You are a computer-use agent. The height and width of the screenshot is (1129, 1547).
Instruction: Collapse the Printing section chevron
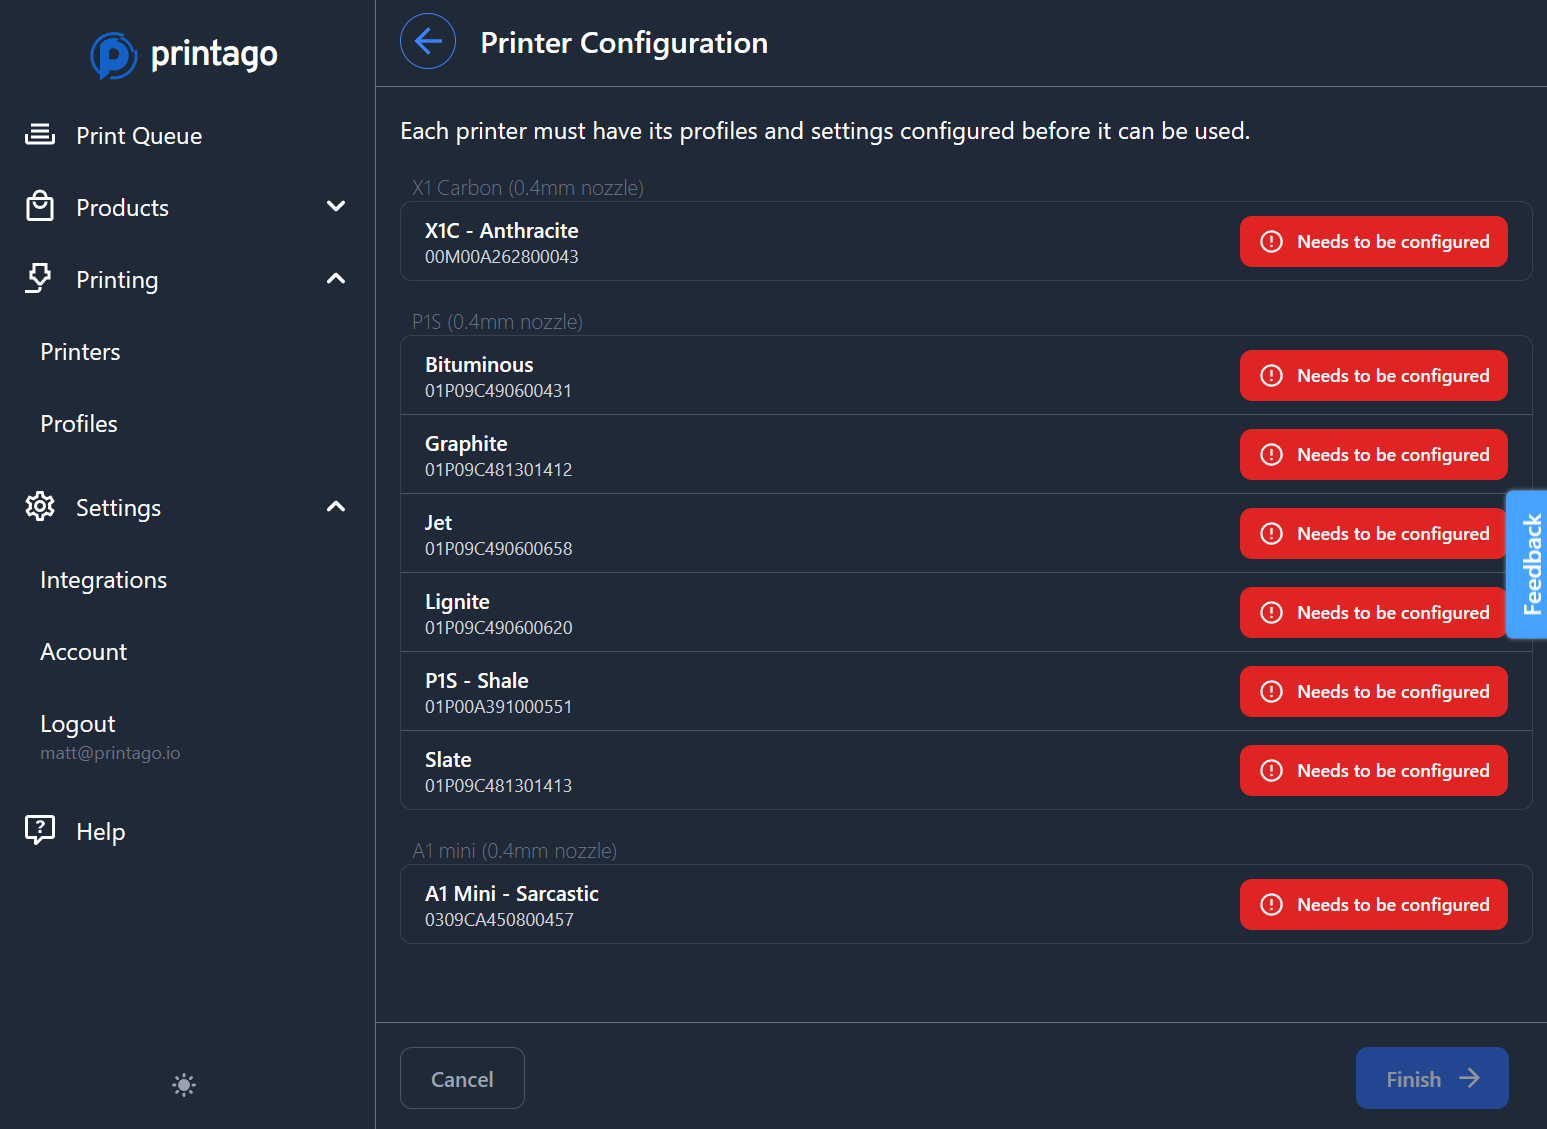[336, 278]
